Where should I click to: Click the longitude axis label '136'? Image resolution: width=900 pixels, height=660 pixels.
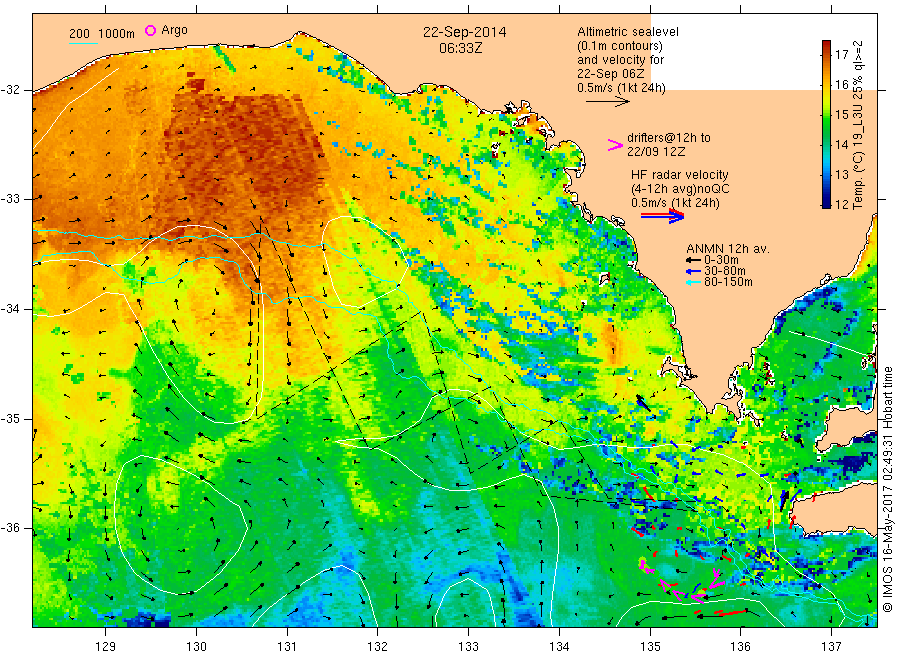click(740, 647)
